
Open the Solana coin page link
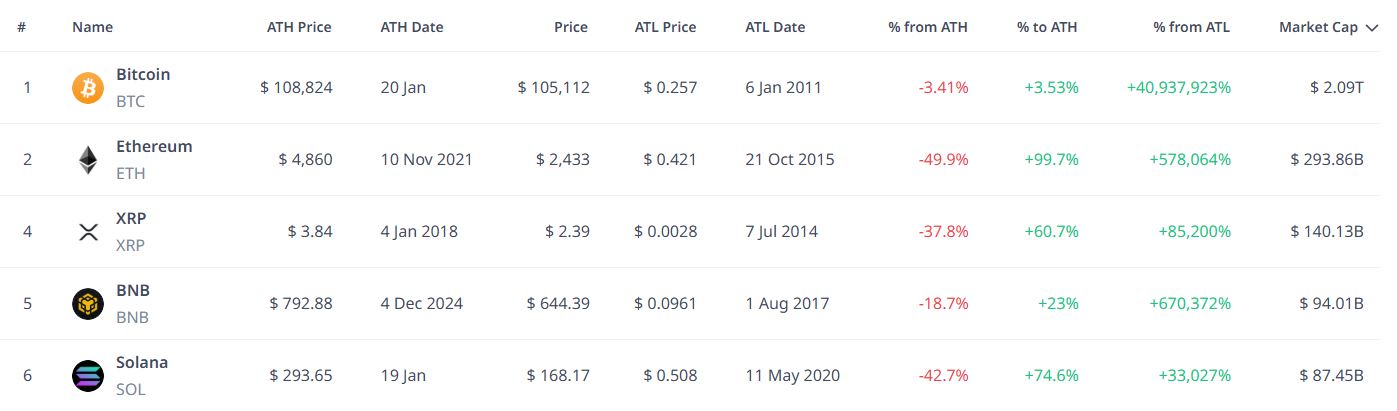pyautogui.click(x=142, y=363)
